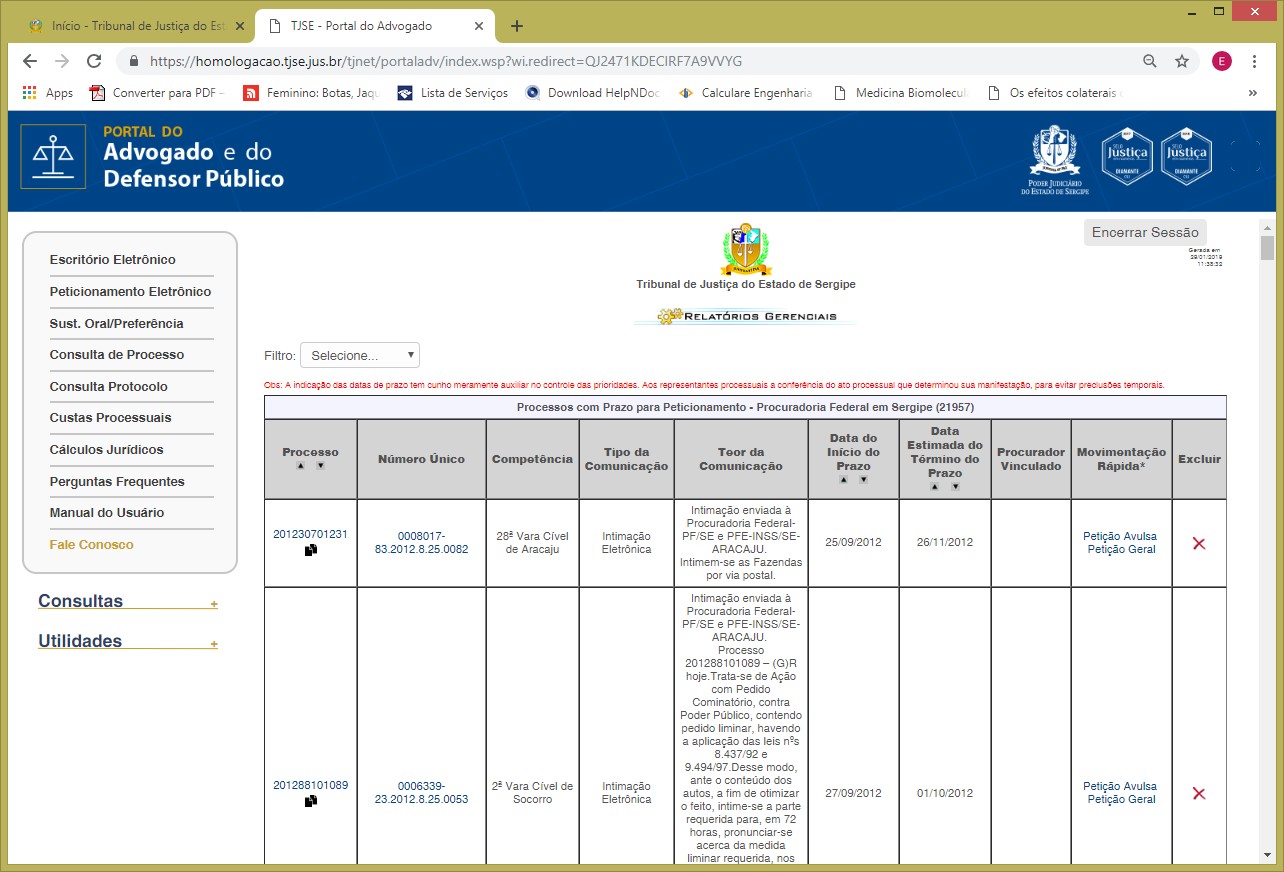The width and height of the screenshot is (1284, 872).
Task: Open the Filtro Selecione dropdown
Action: [359, 355]
